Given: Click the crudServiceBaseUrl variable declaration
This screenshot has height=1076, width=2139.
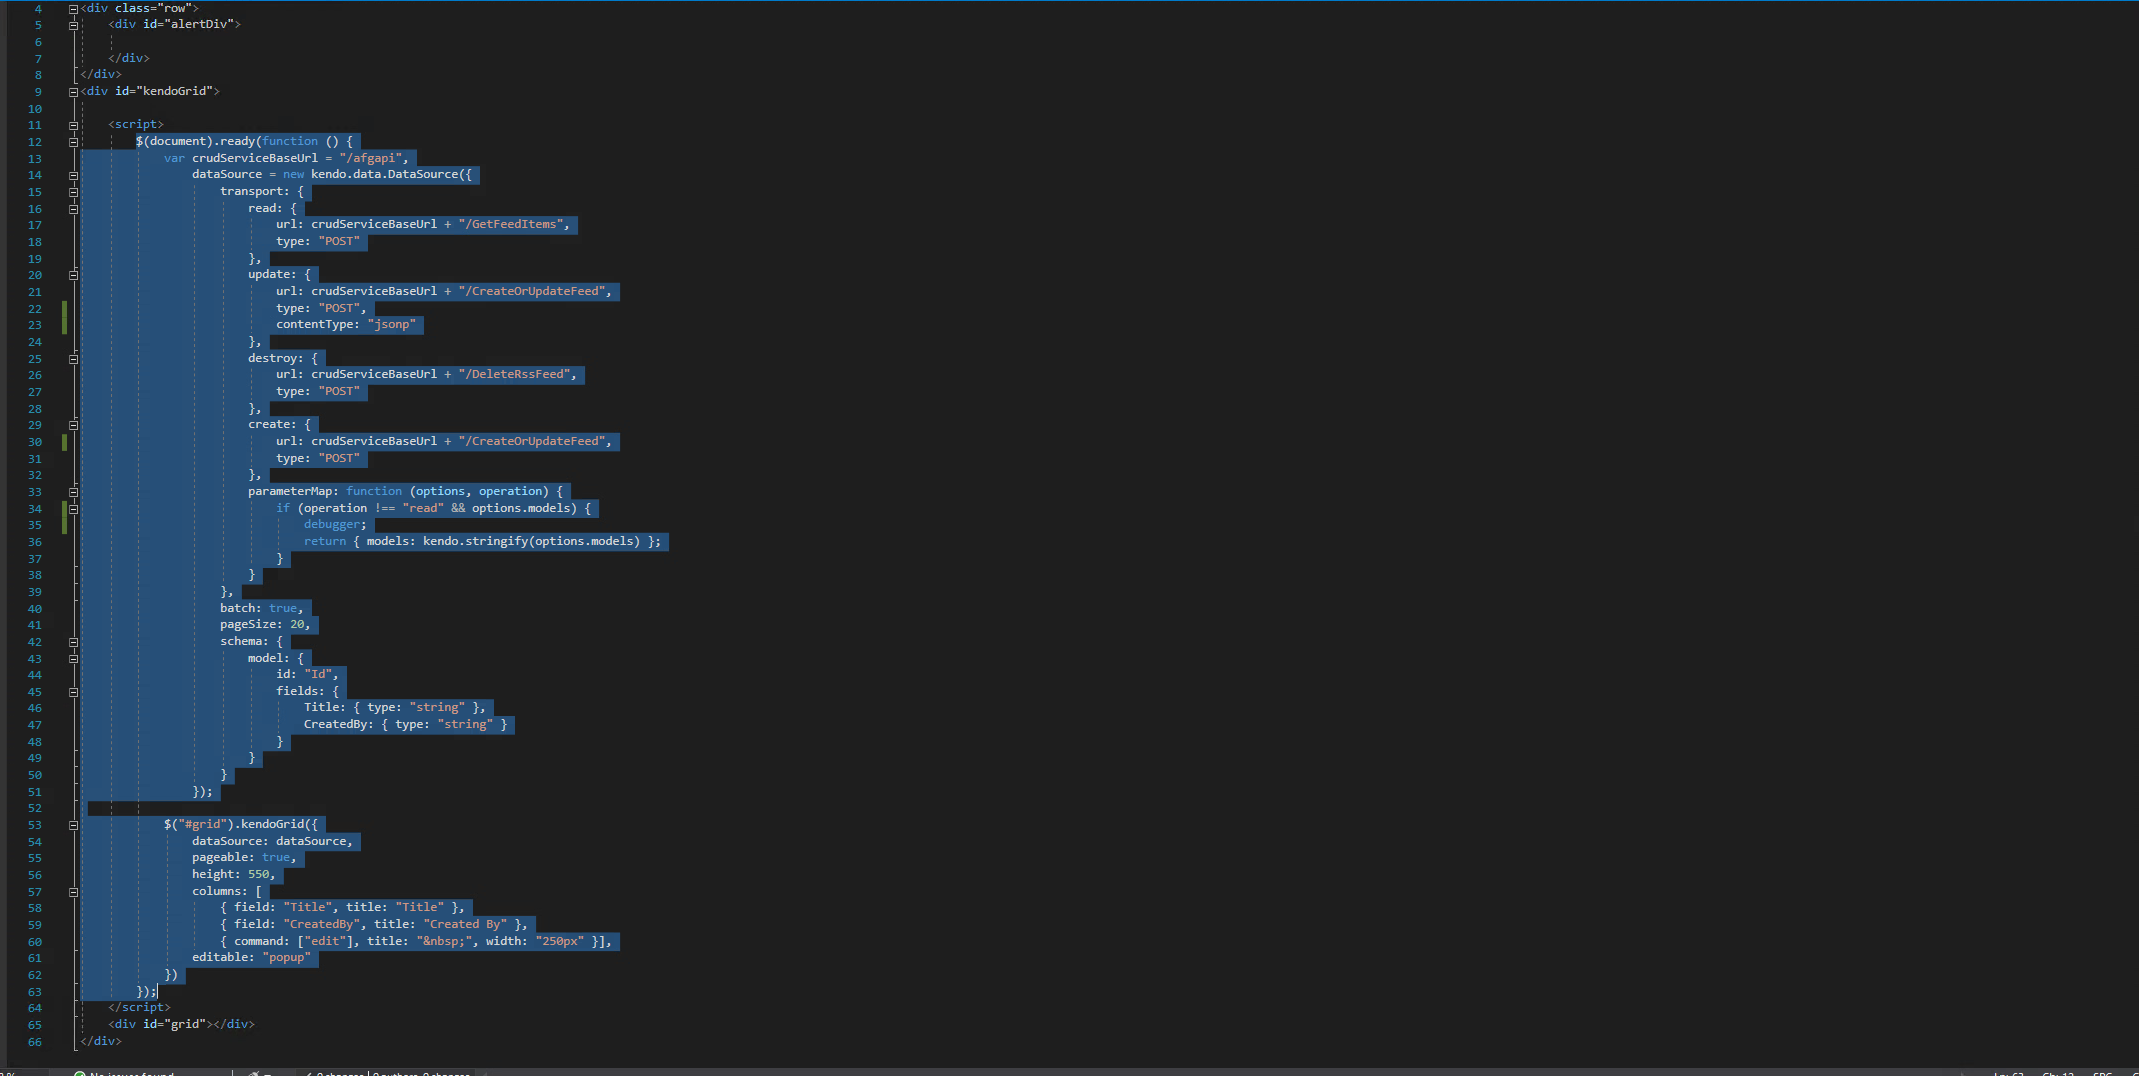Looking at the screenshot, I should tap(254, 158).
